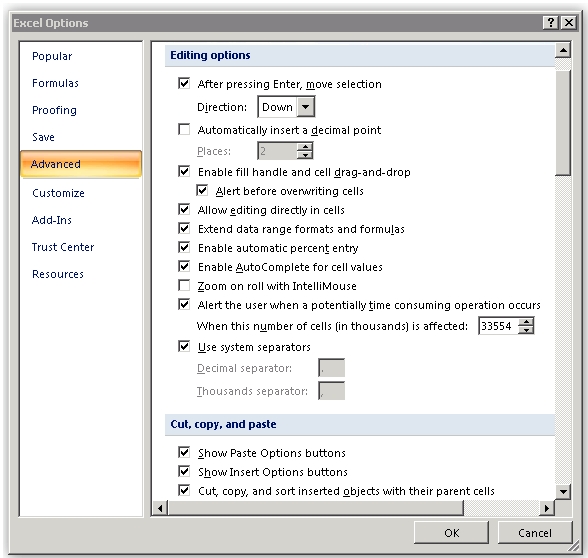Screen dimensions: 588x558
Task: Select the Proofing category
Action: 54,110
